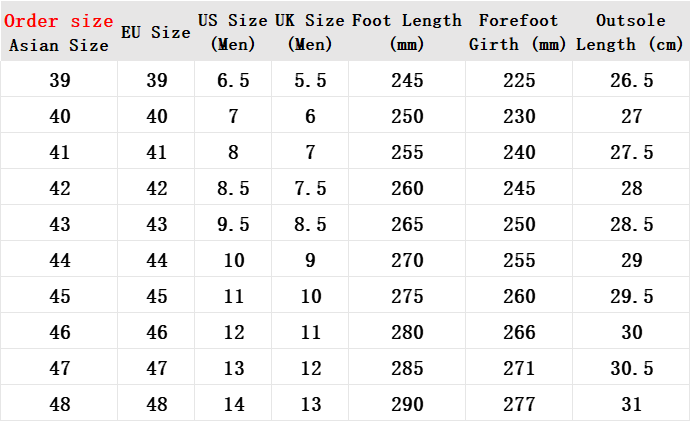Select US size 9.5 cell
The image size is (690, 421).
point(233,225)
